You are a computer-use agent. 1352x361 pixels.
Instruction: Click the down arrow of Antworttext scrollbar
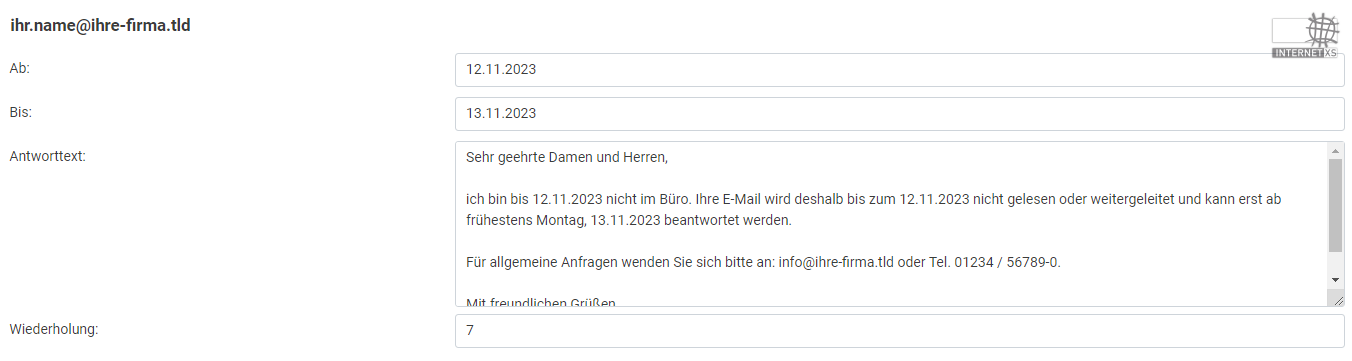1336,279
